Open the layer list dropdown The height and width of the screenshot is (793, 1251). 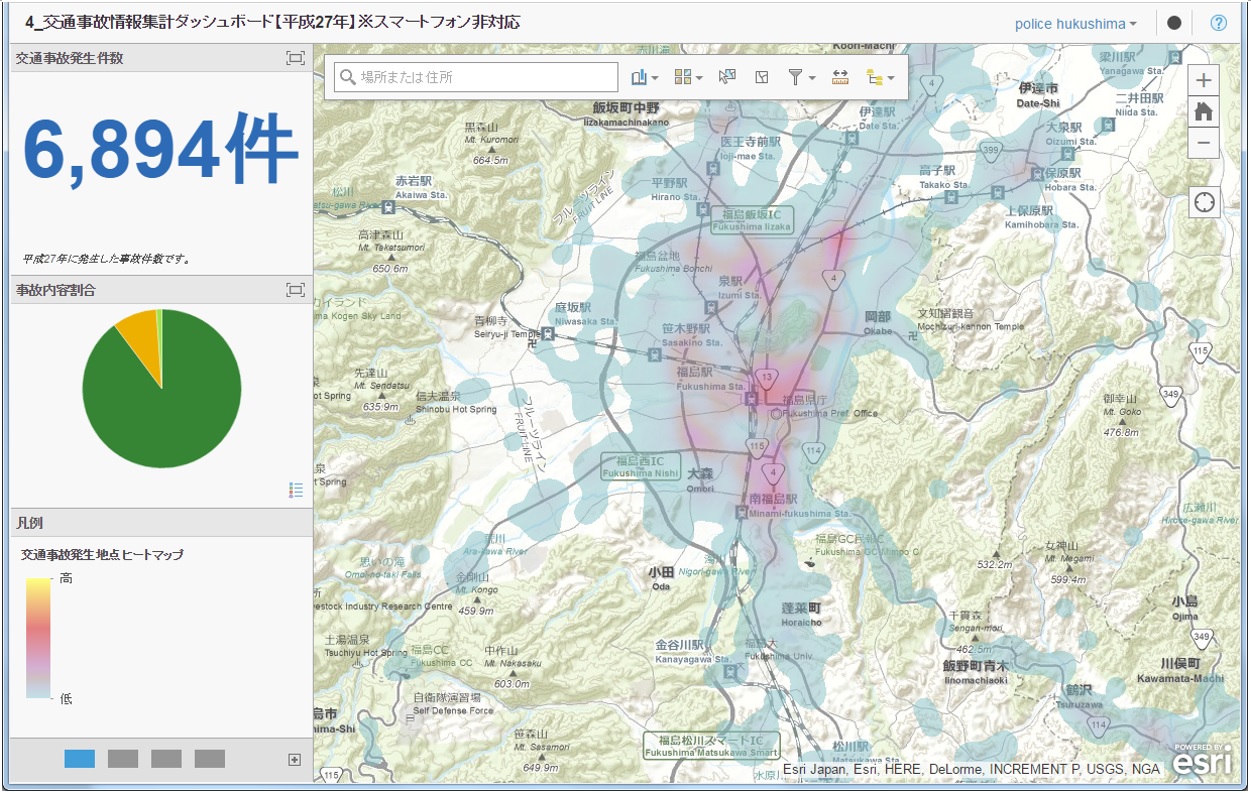pyautogui.click(x=880, y=77)
